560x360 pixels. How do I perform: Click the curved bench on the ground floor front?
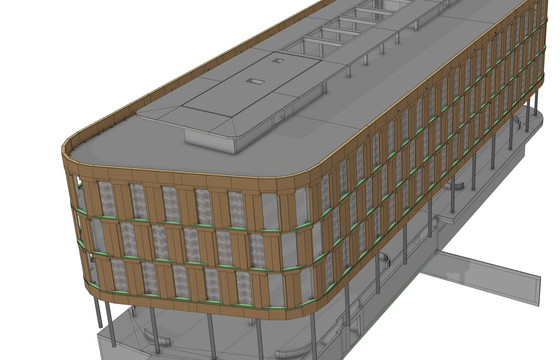pyautogui.click(x=156, y=338)
